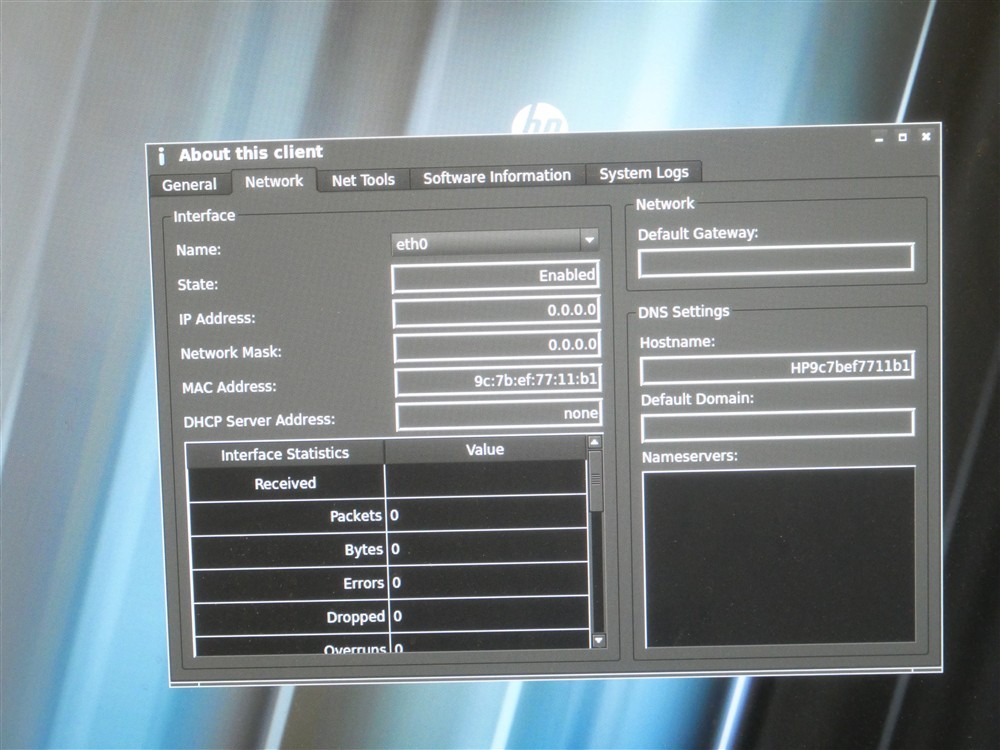Click the statistics scroll up arrow
Viewport: 1000px width, 750px height.
click(x=594, y=441)
